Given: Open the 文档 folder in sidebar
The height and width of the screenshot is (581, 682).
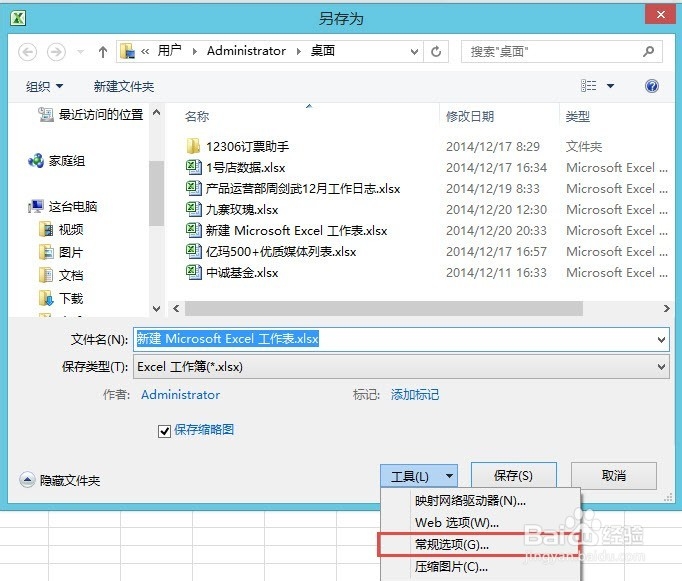Looking at the screenshot, I should 61,275.
